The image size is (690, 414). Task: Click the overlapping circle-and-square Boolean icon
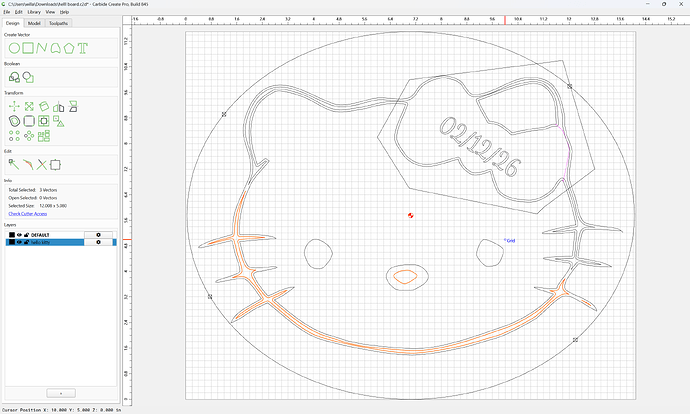pos(28,77)
